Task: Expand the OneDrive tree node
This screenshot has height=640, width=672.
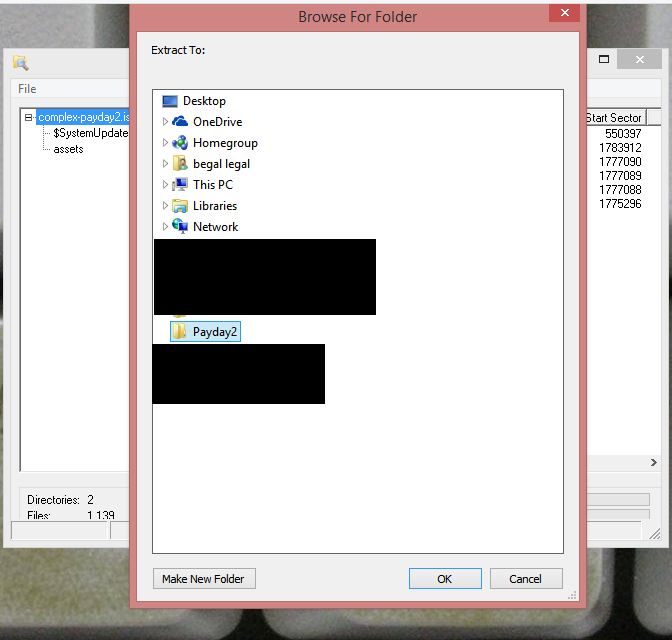Action: point(165,122)
